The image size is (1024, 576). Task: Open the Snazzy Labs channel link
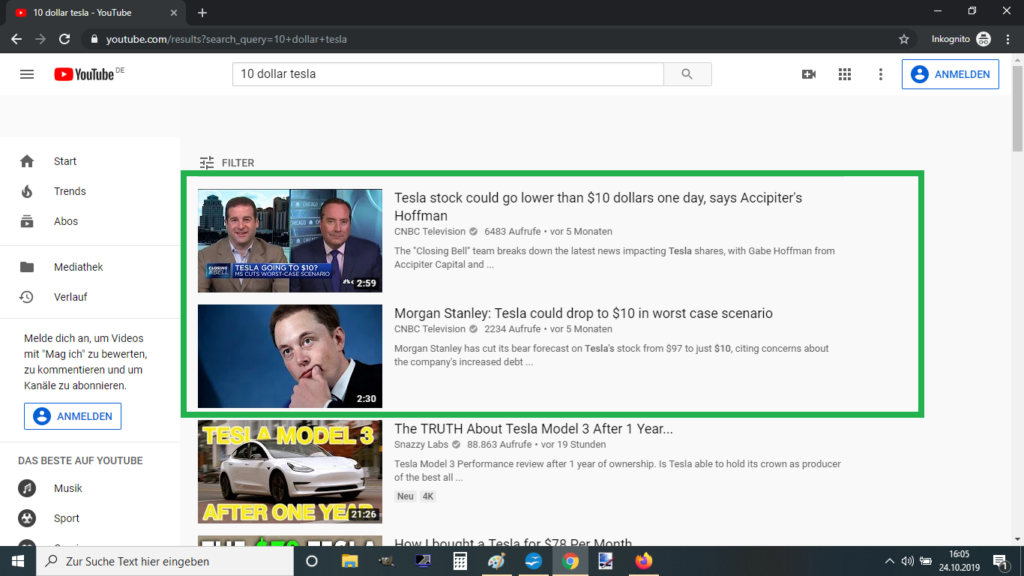421,445
